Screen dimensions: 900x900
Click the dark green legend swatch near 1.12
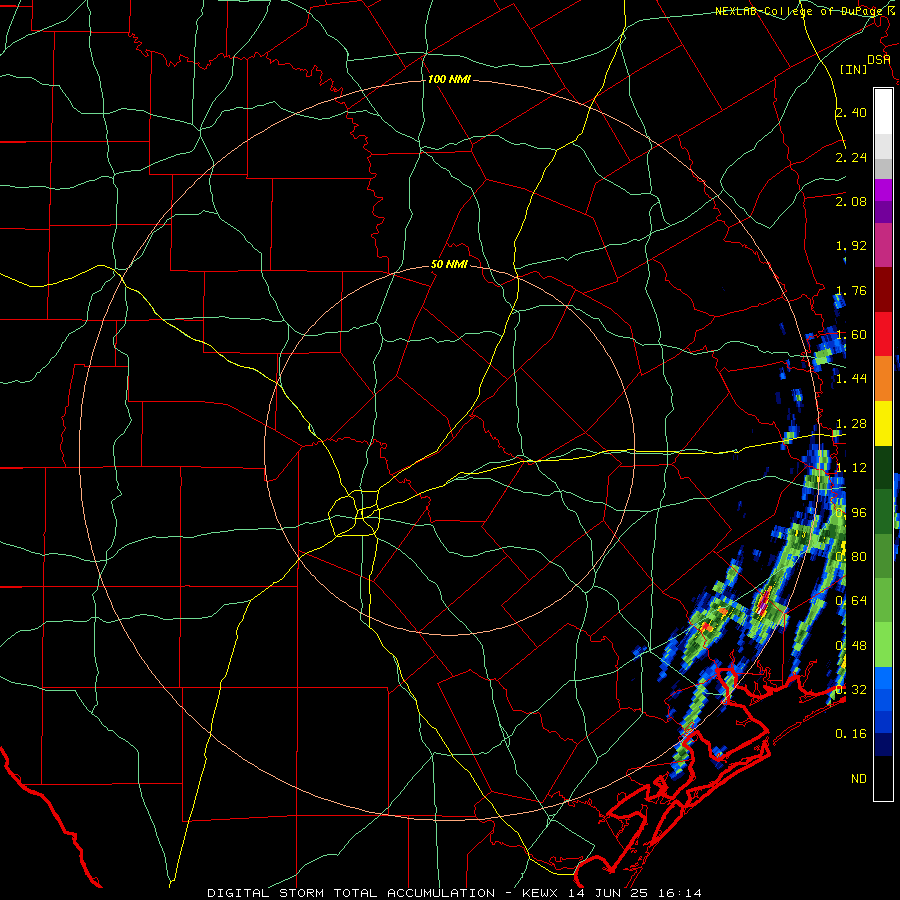pyautogui.click(x=883, y=468)
